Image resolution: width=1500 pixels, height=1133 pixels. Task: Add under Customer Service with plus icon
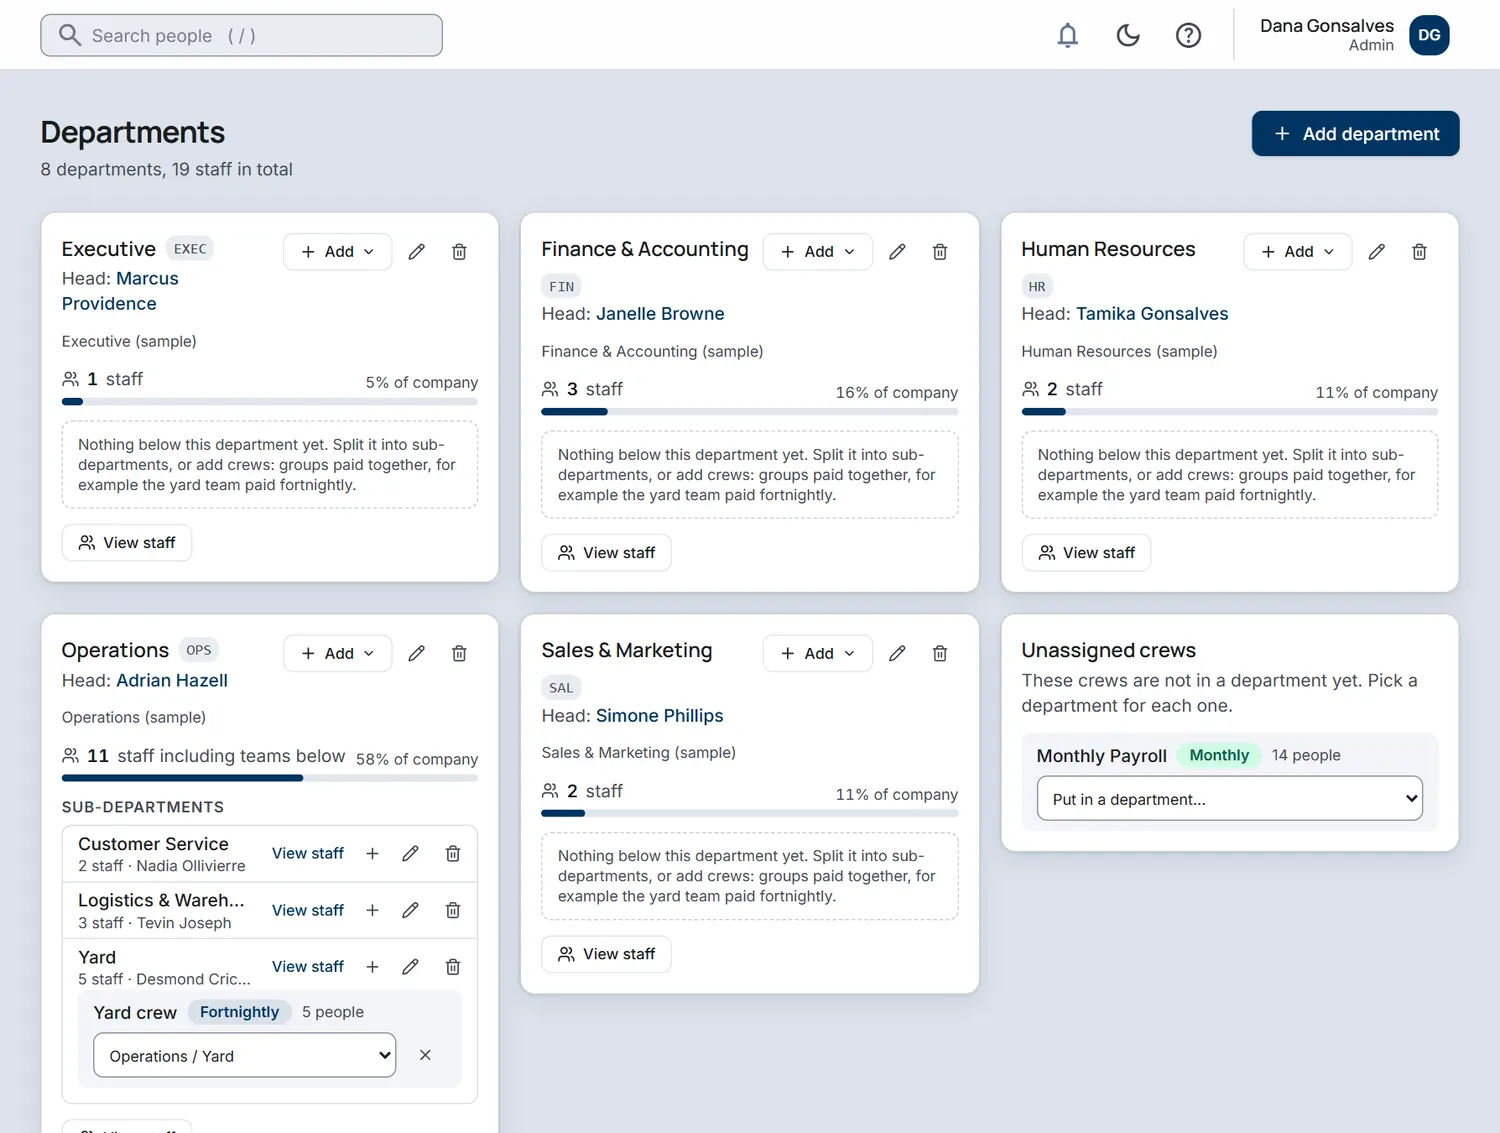coord(372,853)
